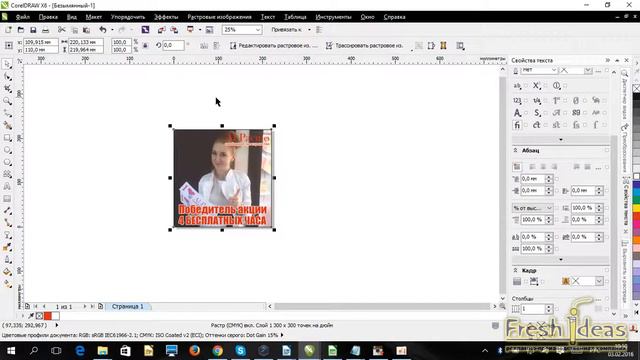
Task: Create a new document from toolbar
Action: click(x=8, y=30)
